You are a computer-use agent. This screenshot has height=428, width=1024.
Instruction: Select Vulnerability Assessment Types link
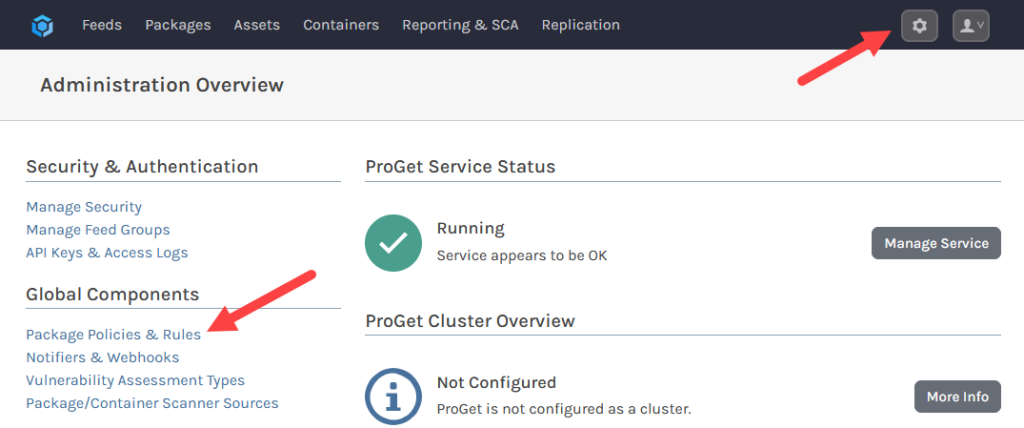tap(135, 380)
